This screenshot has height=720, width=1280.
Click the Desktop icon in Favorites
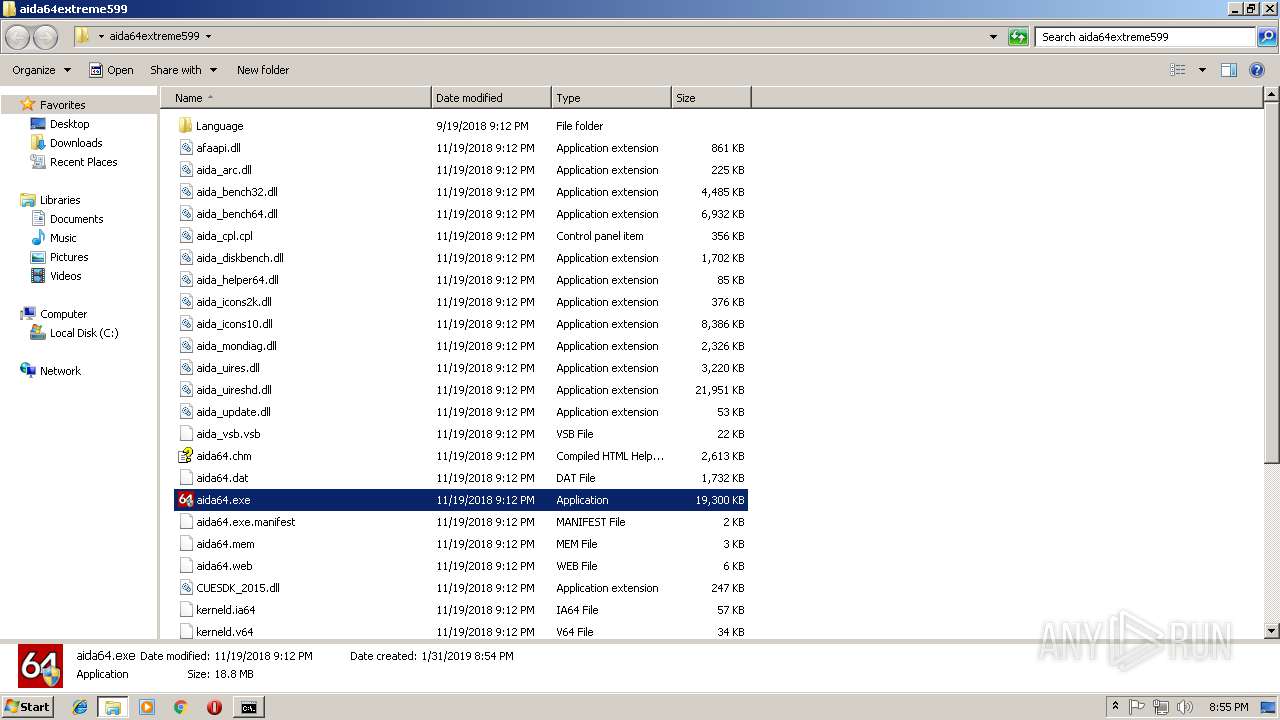[x=38, y=124]
